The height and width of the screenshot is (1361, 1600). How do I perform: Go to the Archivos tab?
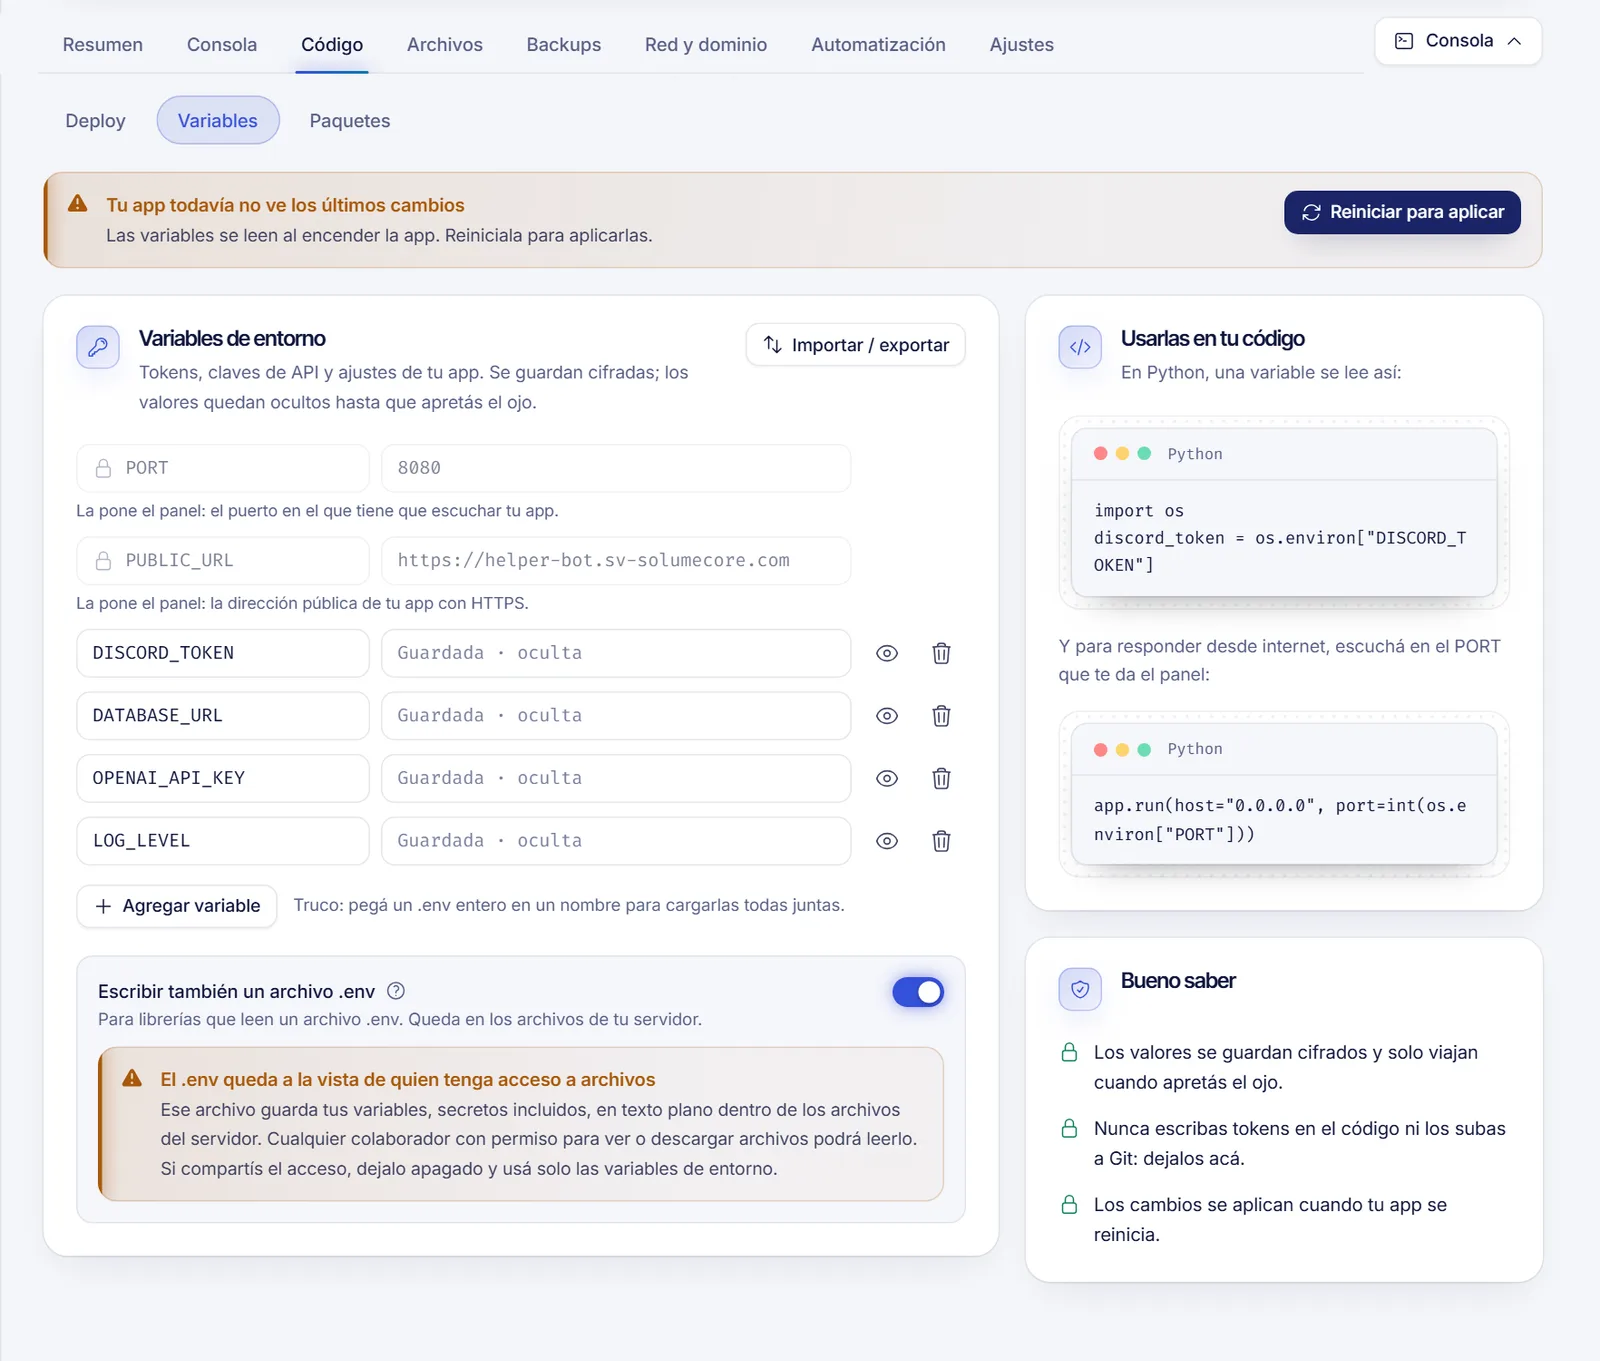click(445, 45)
